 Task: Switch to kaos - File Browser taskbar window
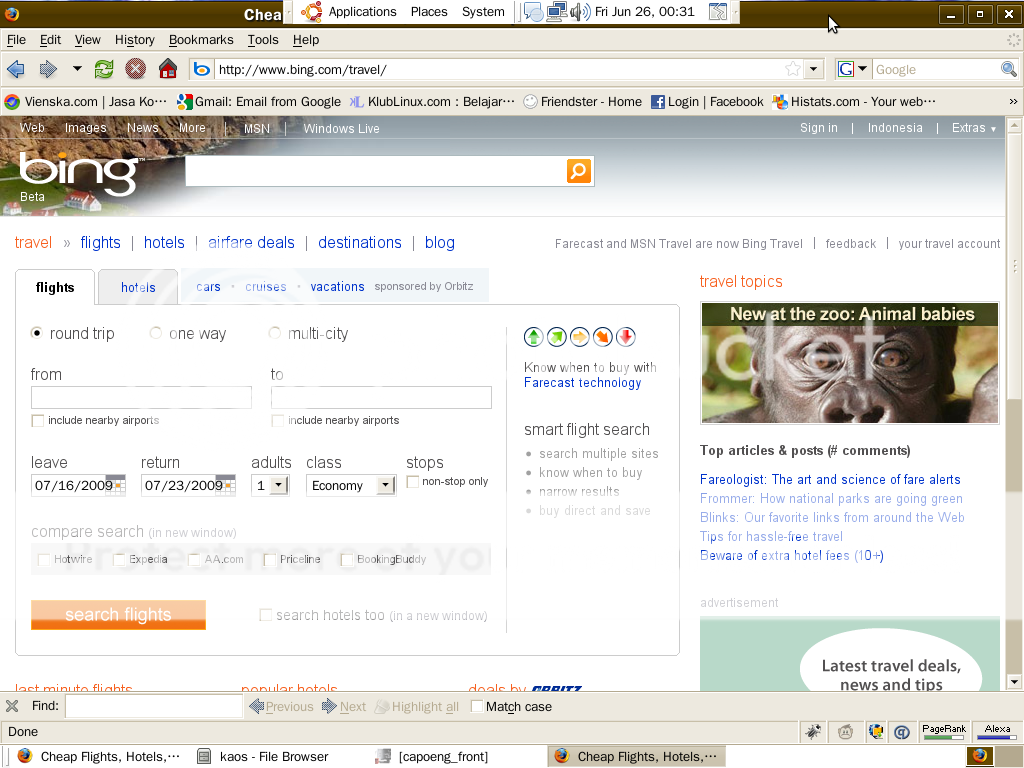click(263, 756)
